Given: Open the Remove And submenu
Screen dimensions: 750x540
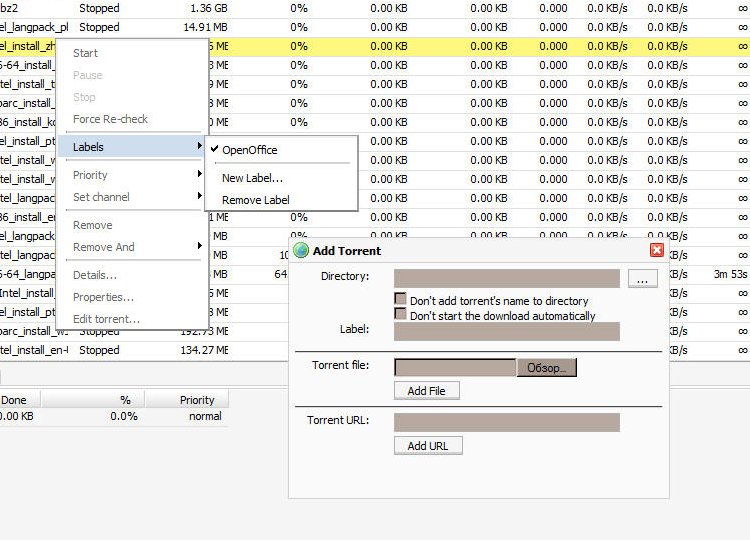Looking at the screenshot, I should [133, 247].
